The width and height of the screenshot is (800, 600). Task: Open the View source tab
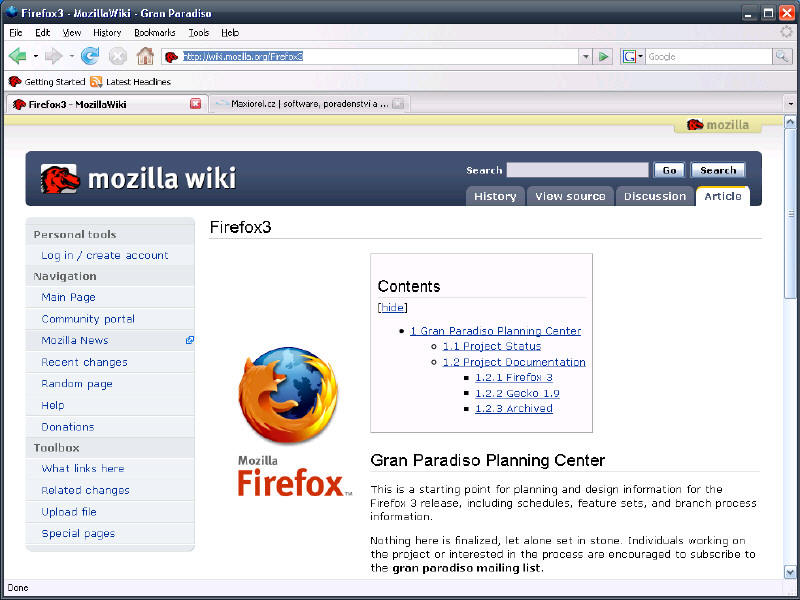pyautogui.click(x=570, y=196)
